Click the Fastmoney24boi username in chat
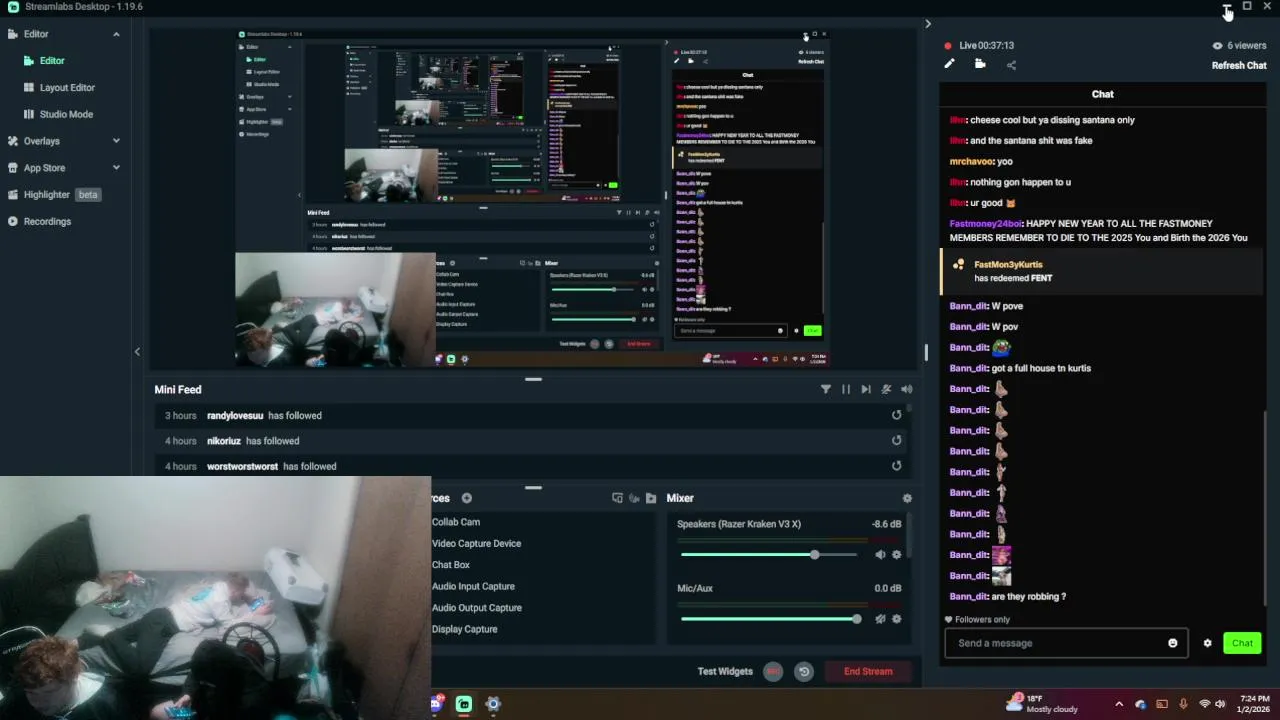Screen dimensions: 1280x720 [986, 224]
